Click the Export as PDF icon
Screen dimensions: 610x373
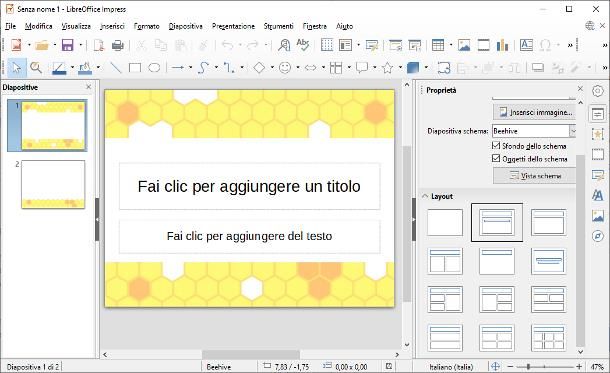(x=99, y=45)
